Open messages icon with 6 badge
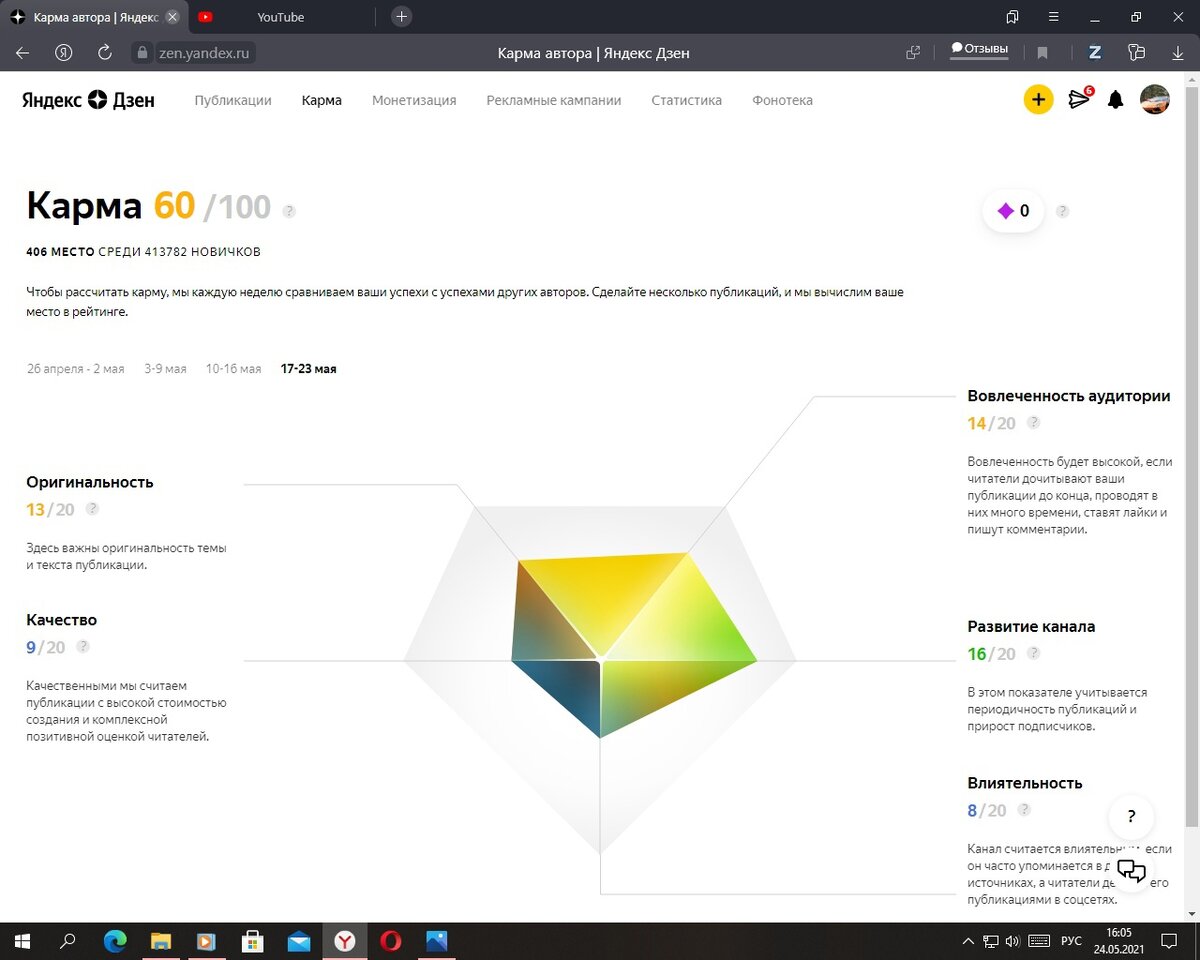 (1079, 99)
